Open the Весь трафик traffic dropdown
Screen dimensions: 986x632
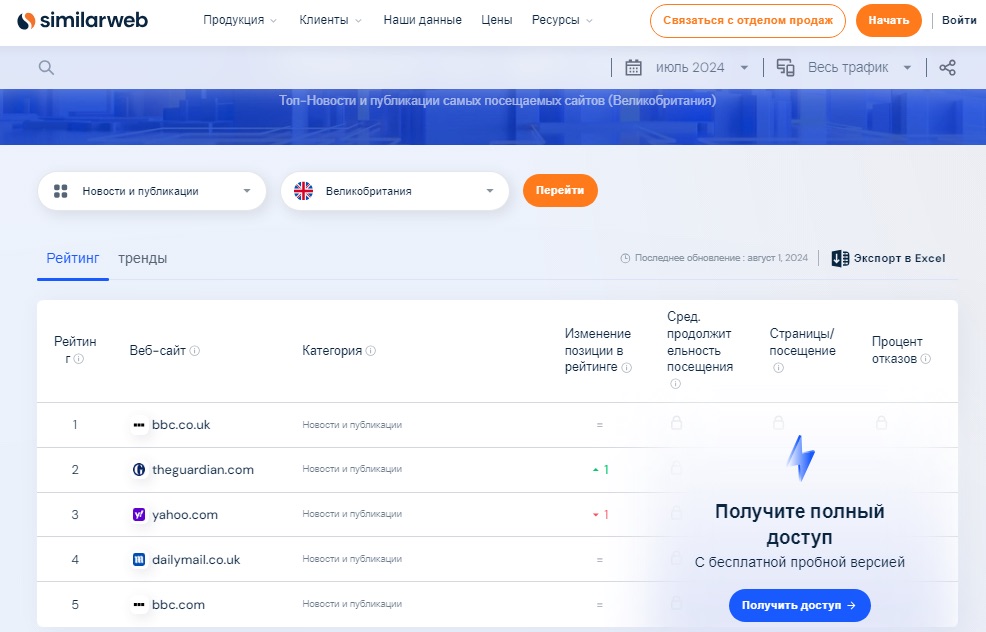(859, 67)
